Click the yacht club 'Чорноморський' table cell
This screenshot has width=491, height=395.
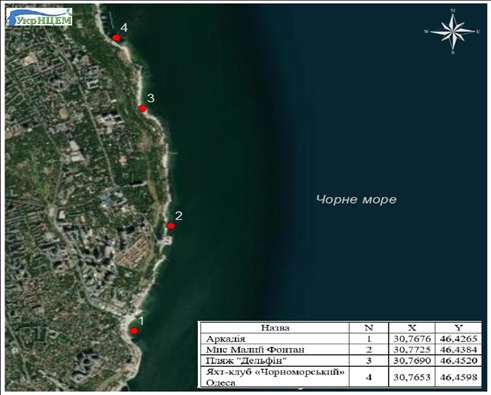click(275, 377)
